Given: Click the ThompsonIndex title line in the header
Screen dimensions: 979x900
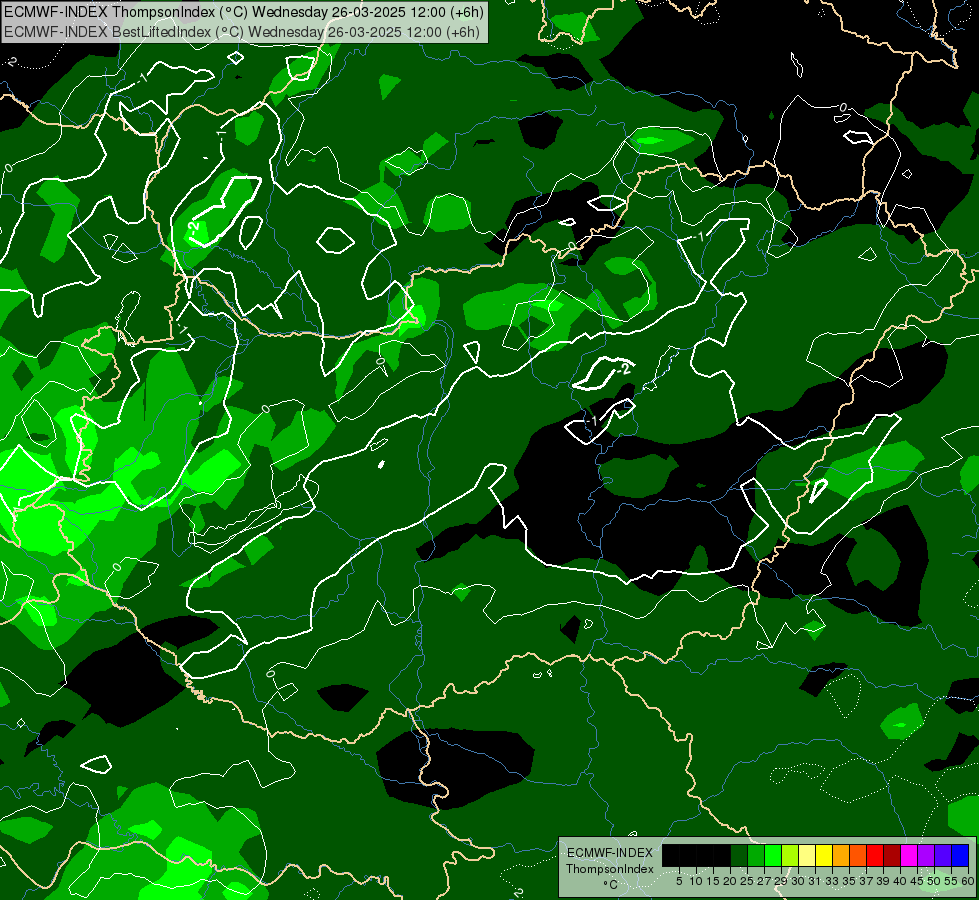Looking at the screenshot, I should 243,12.
